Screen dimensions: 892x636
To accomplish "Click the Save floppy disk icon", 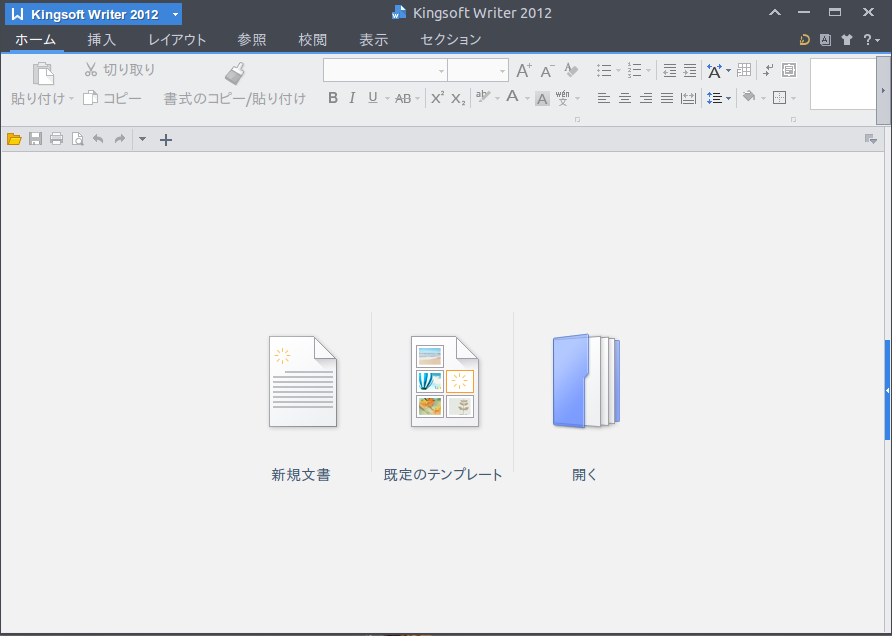I will coord(35,139).
